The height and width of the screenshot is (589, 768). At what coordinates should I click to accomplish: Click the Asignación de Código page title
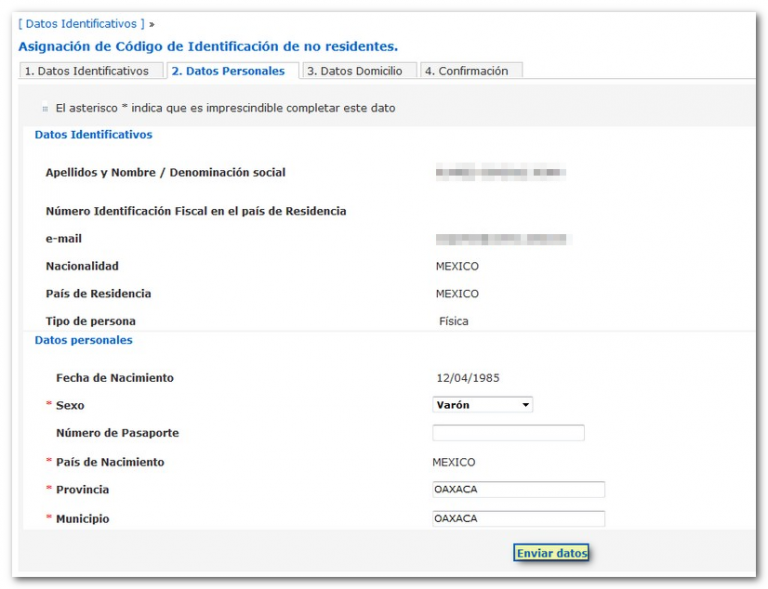[x=208, y=46]
